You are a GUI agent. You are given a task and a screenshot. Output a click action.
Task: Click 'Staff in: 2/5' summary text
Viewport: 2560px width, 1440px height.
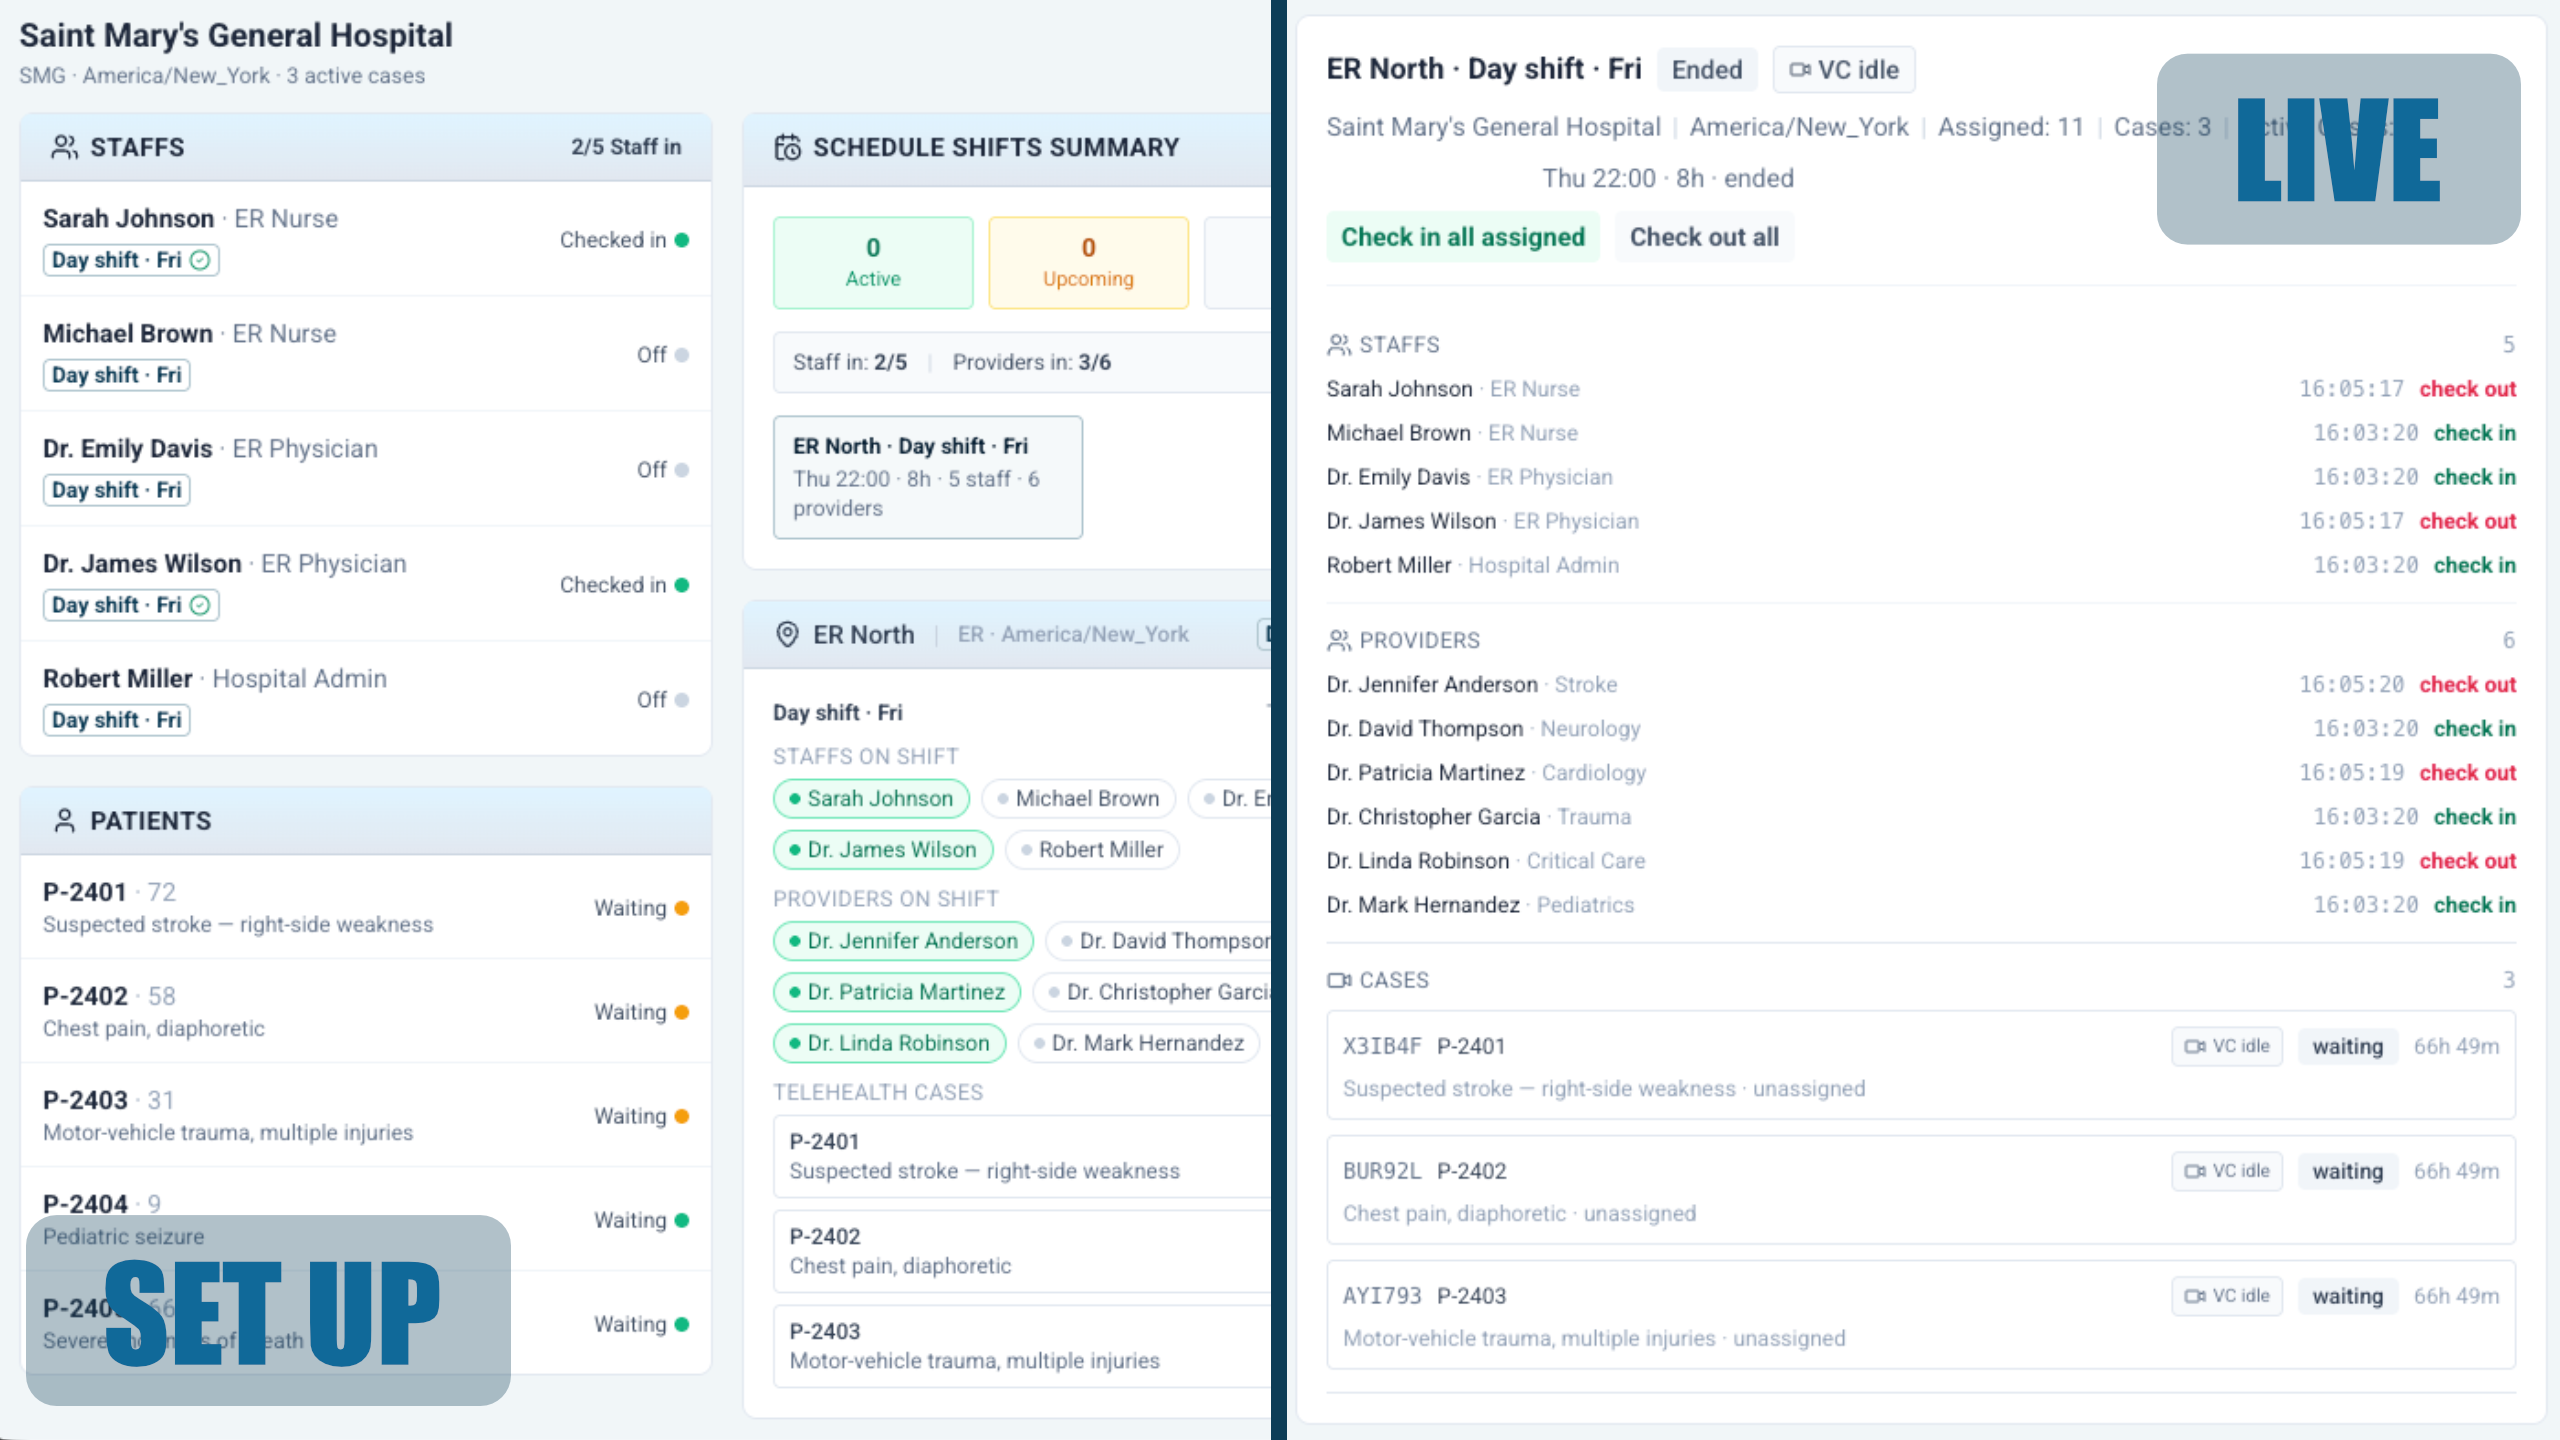[x=850, y=362]
